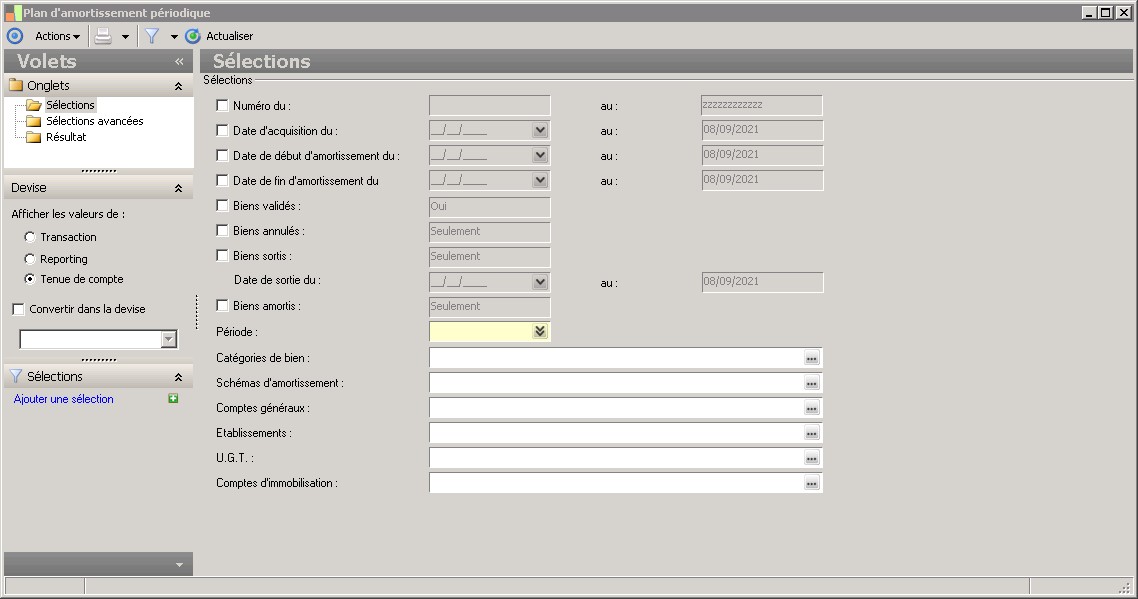
Task: Enable the Numéro du checkbox
Action: [x=222, y=105]
